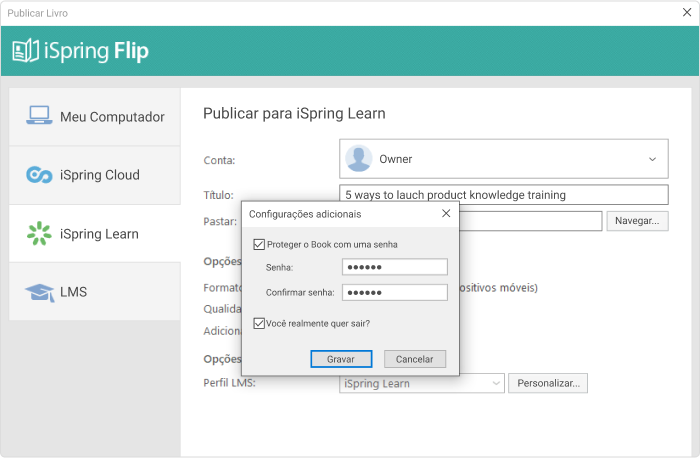Click the 'Conta:' label
Image resolution: width=700 pixels, height=458 pixels.
pos(219,160)
